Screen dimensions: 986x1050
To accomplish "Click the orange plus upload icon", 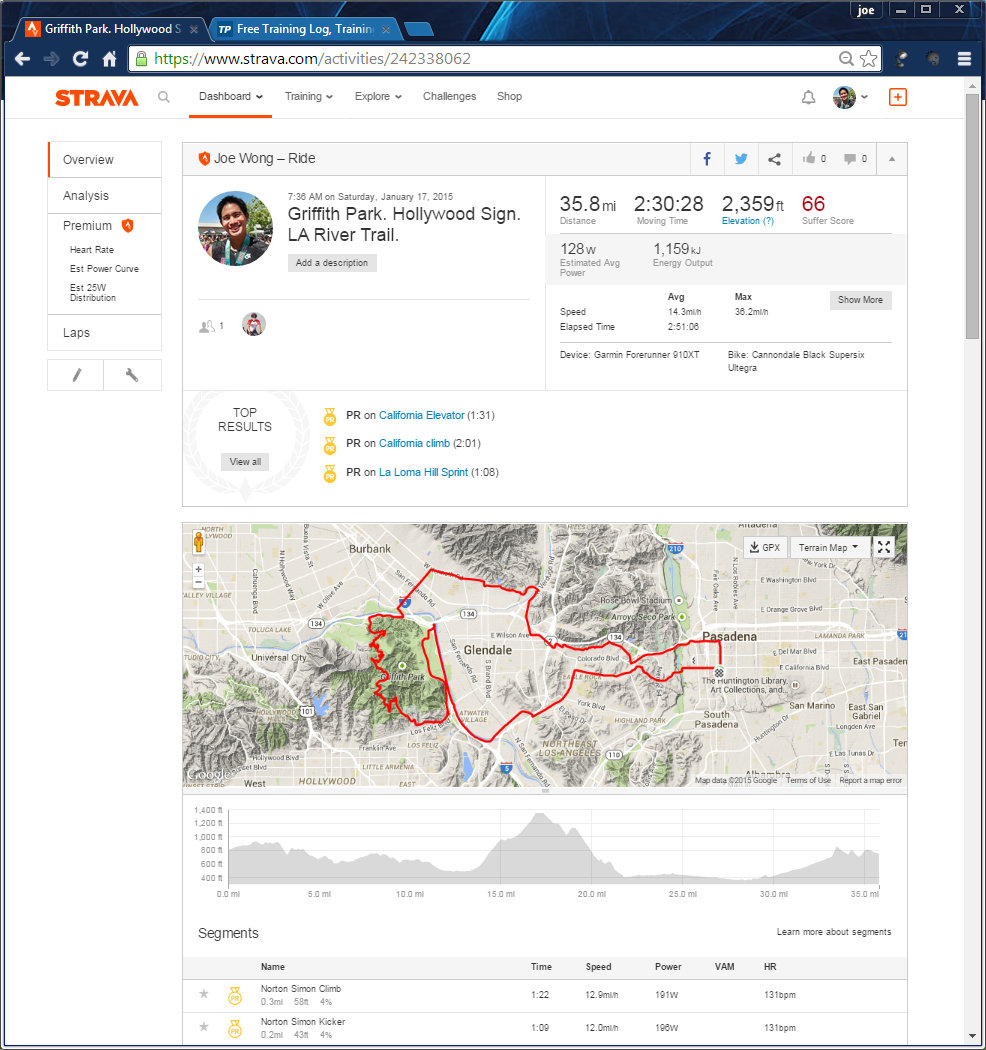I will point(897,97).
